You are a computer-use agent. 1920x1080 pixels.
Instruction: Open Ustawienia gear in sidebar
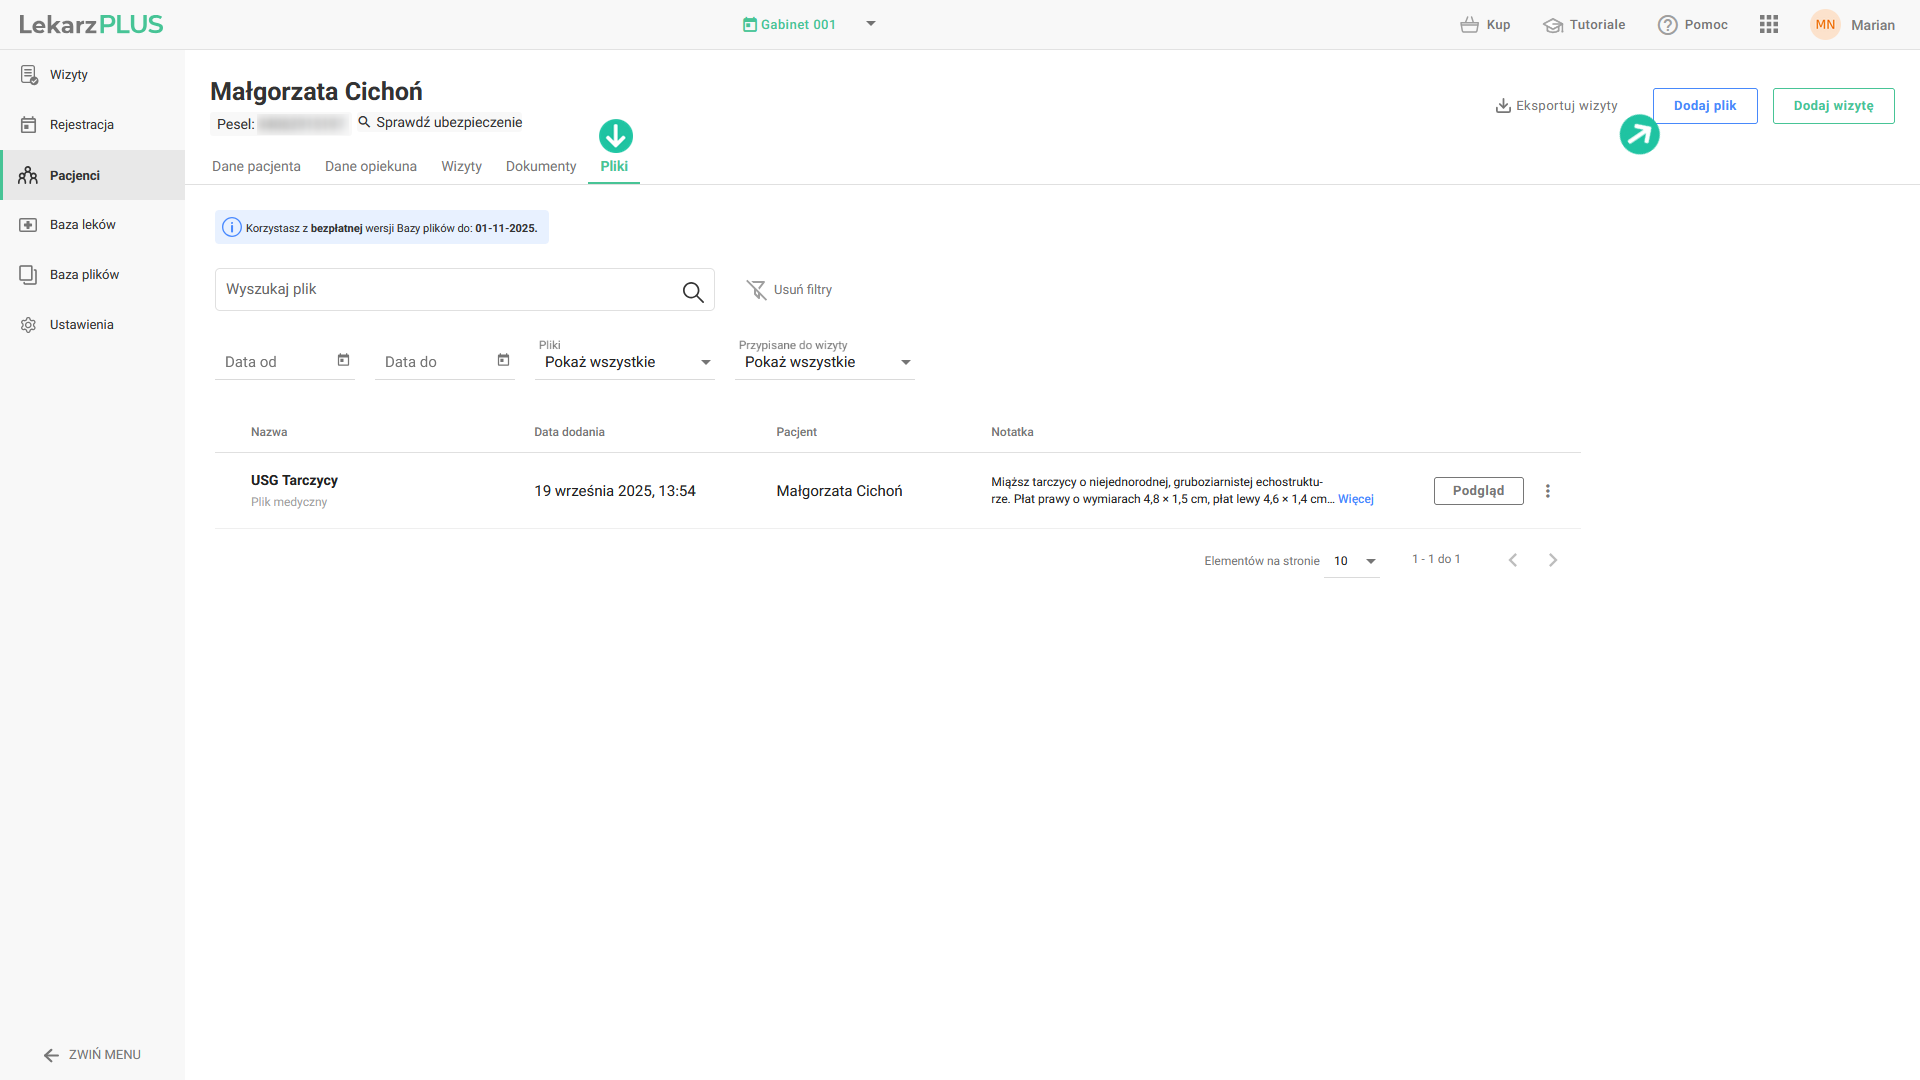28,325
